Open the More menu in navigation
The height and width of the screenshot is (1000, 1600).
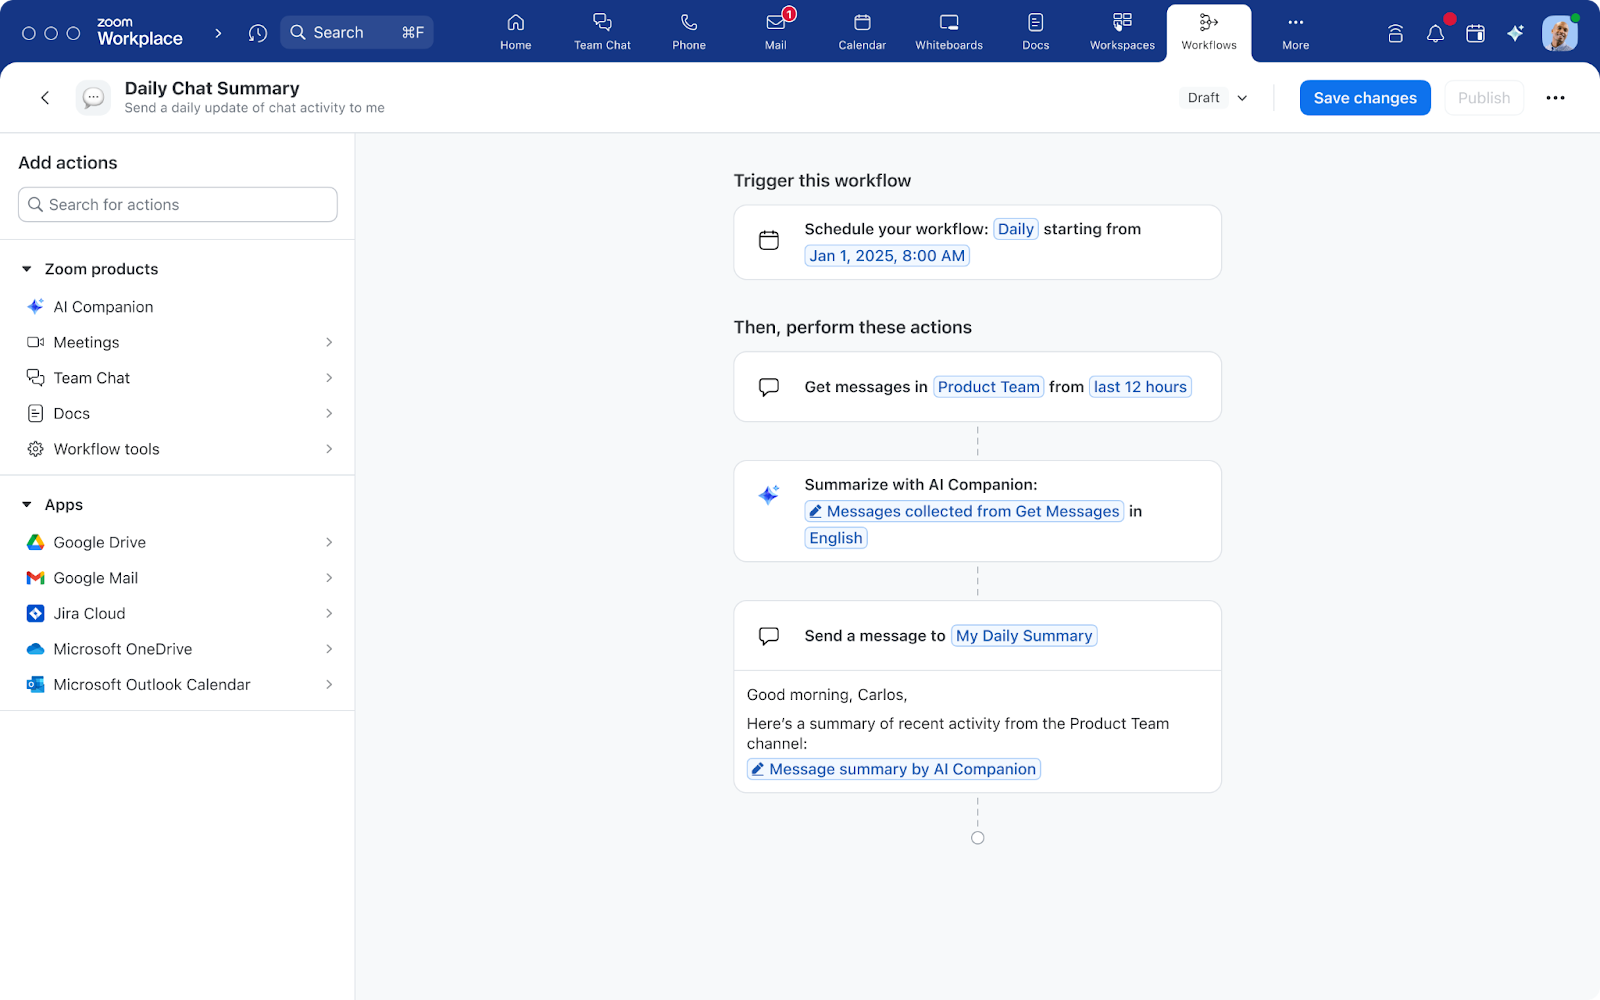(x=1295, y=32)
